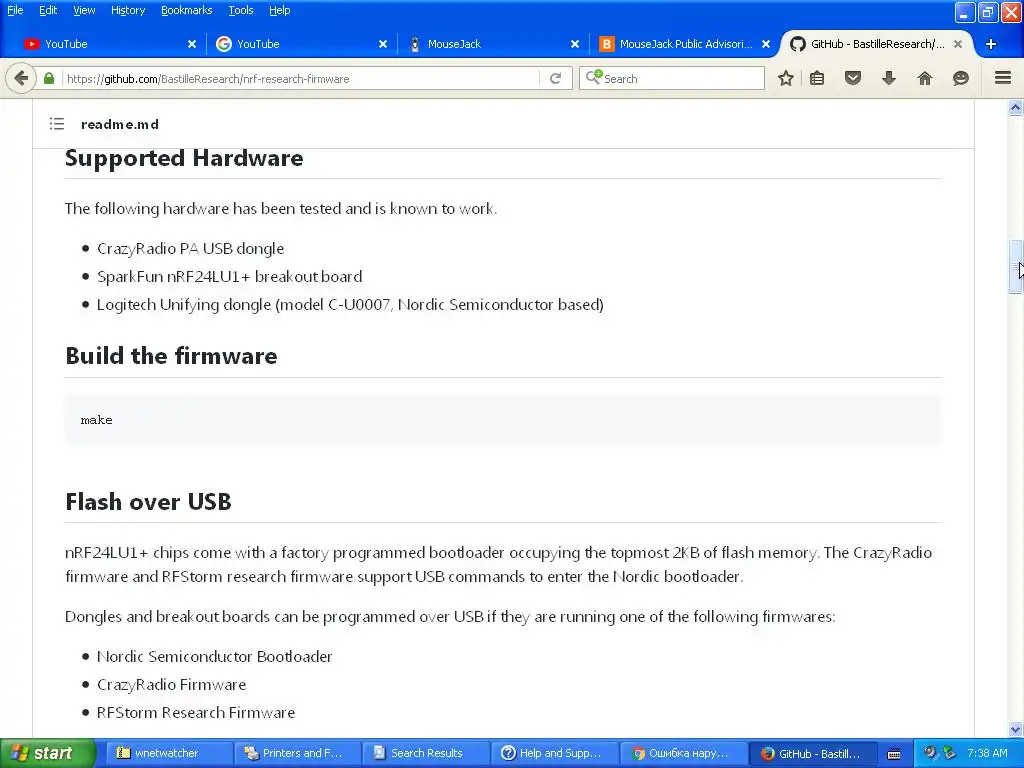The image size is (1024, 768).
Task: Close the MouseJack tab
Action: coord(575,44)
